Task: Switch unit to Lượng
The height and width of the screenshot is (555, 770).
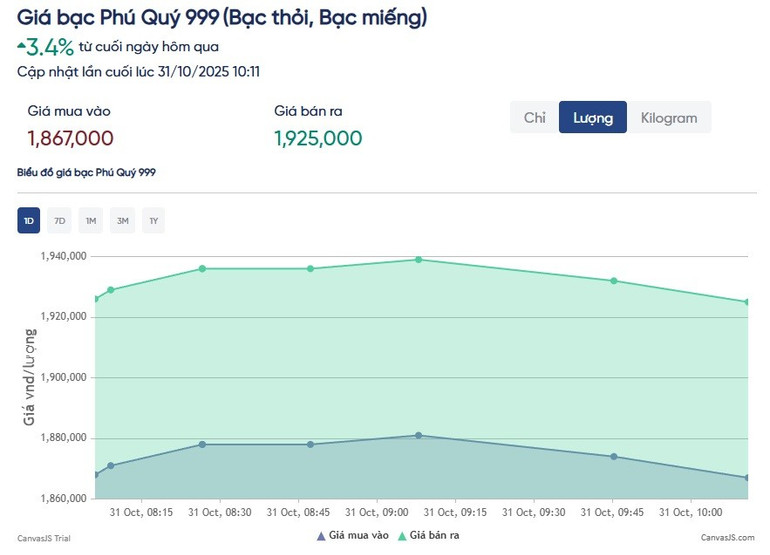Action: click(593, 118)
